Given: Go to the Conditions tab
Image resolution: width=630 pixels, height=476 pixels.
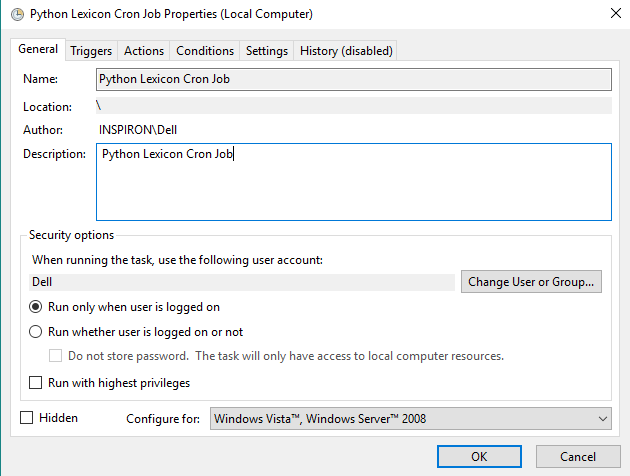Looking at the screenshot, I should [x=205, y=51].
